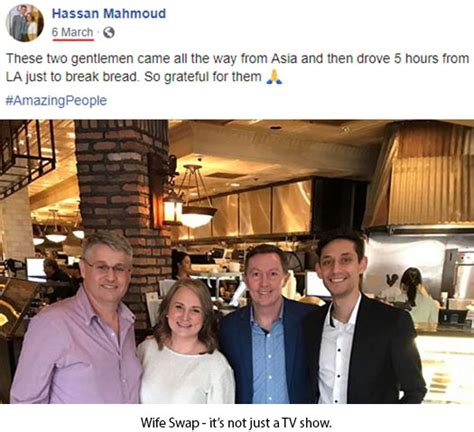Click the Hassan Mahmoud name link
Viewport: 474px width, 432px height.
pyautogui.click(x=109, y=14)
